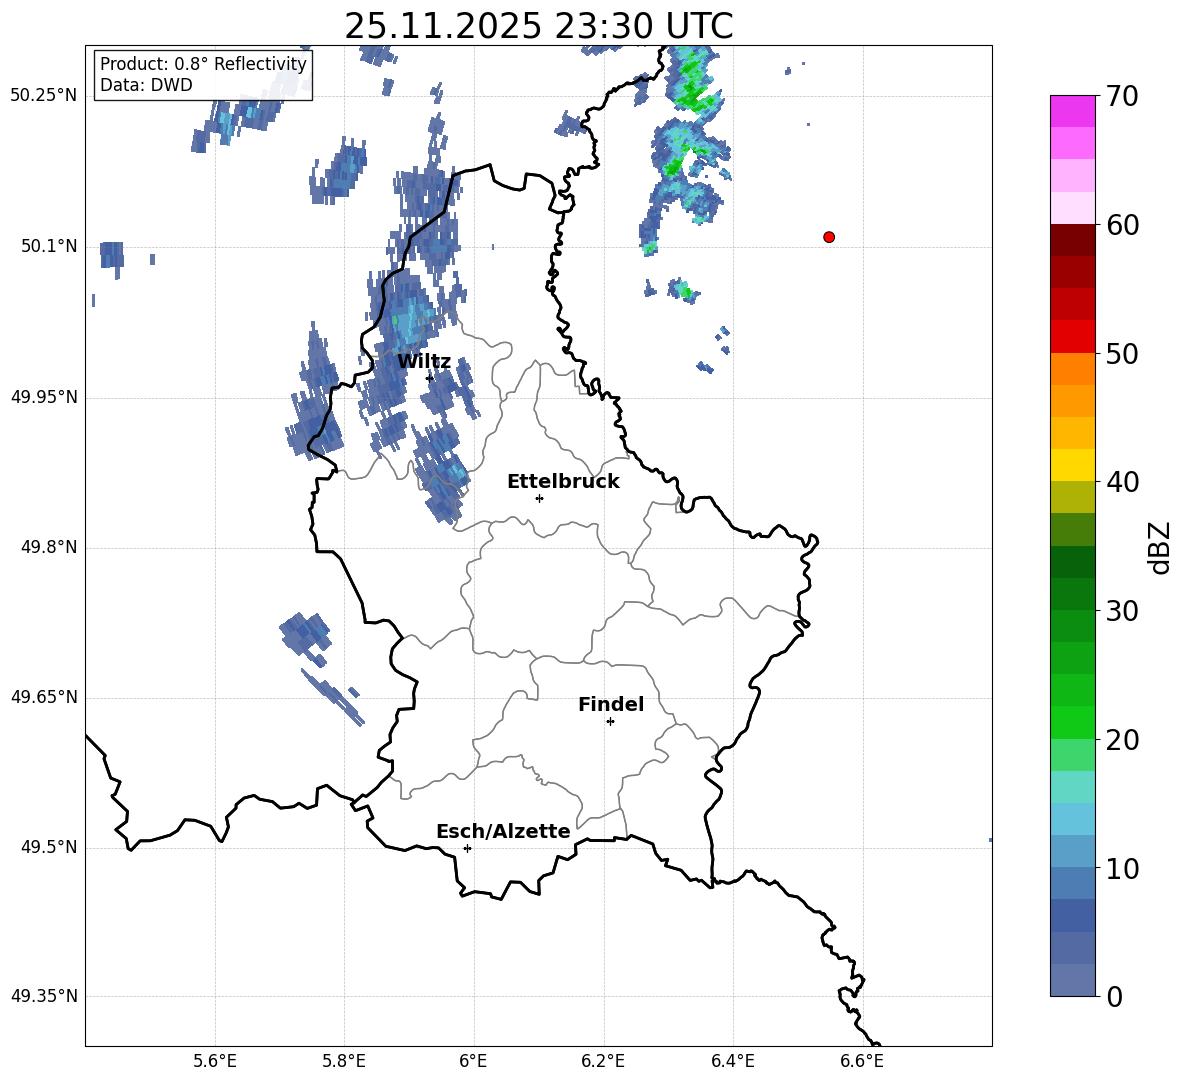Viewport: 1184px width, 1081px height.
Task: Click the title 25.11.2025 23:30 UTC
Action: pos(538,26)
